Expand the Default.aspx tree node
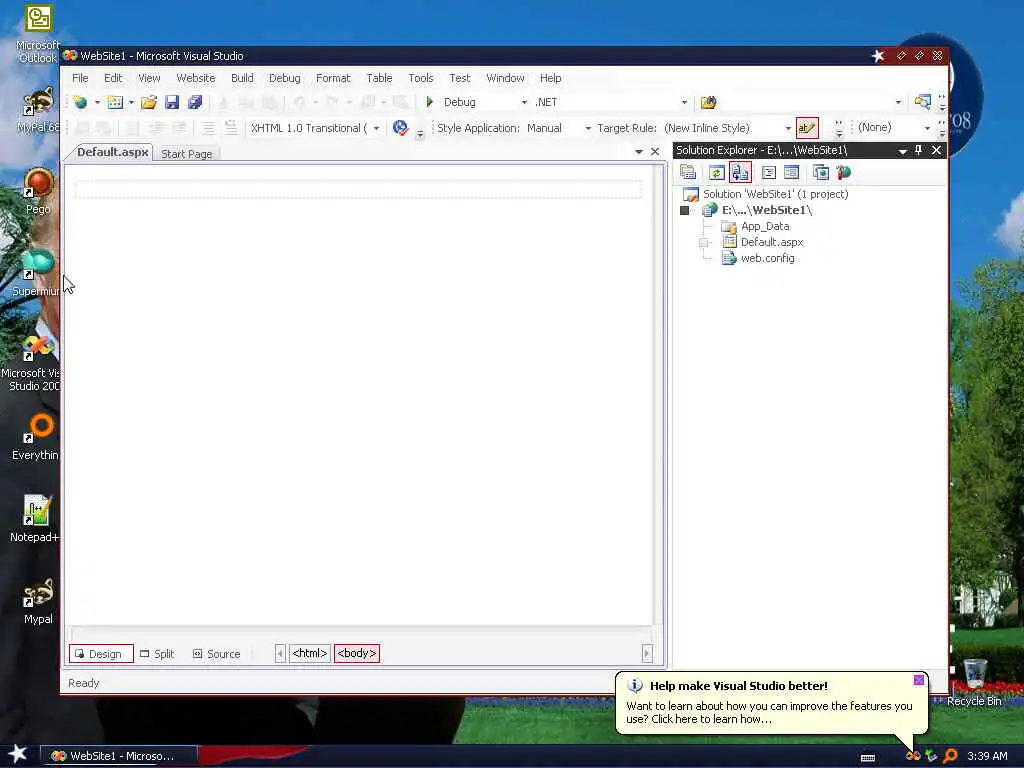The height and width of the screenshot is (768, 1024). pos(704,242)
